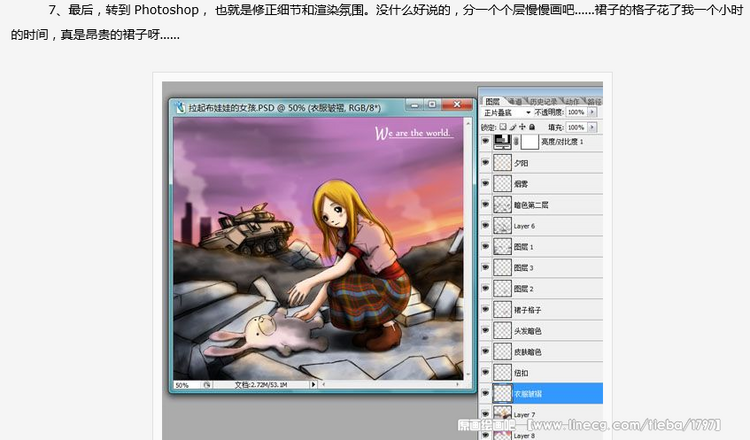Open the fill (填充) slider arrow
The width and height of the screenshot is (750, 440).
[x=592, y=127]
